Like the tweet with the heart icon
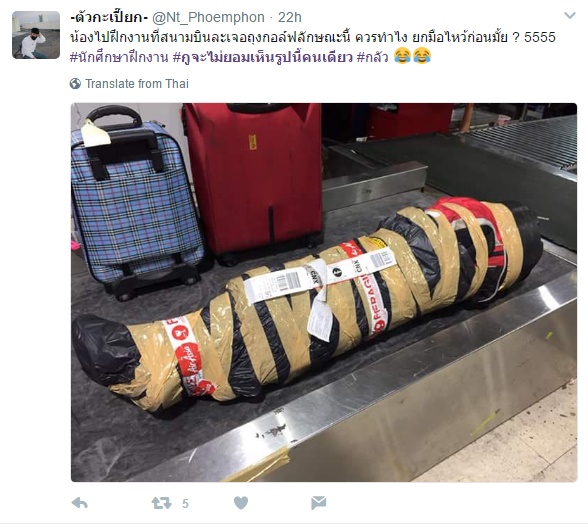 tap(241, 503)
